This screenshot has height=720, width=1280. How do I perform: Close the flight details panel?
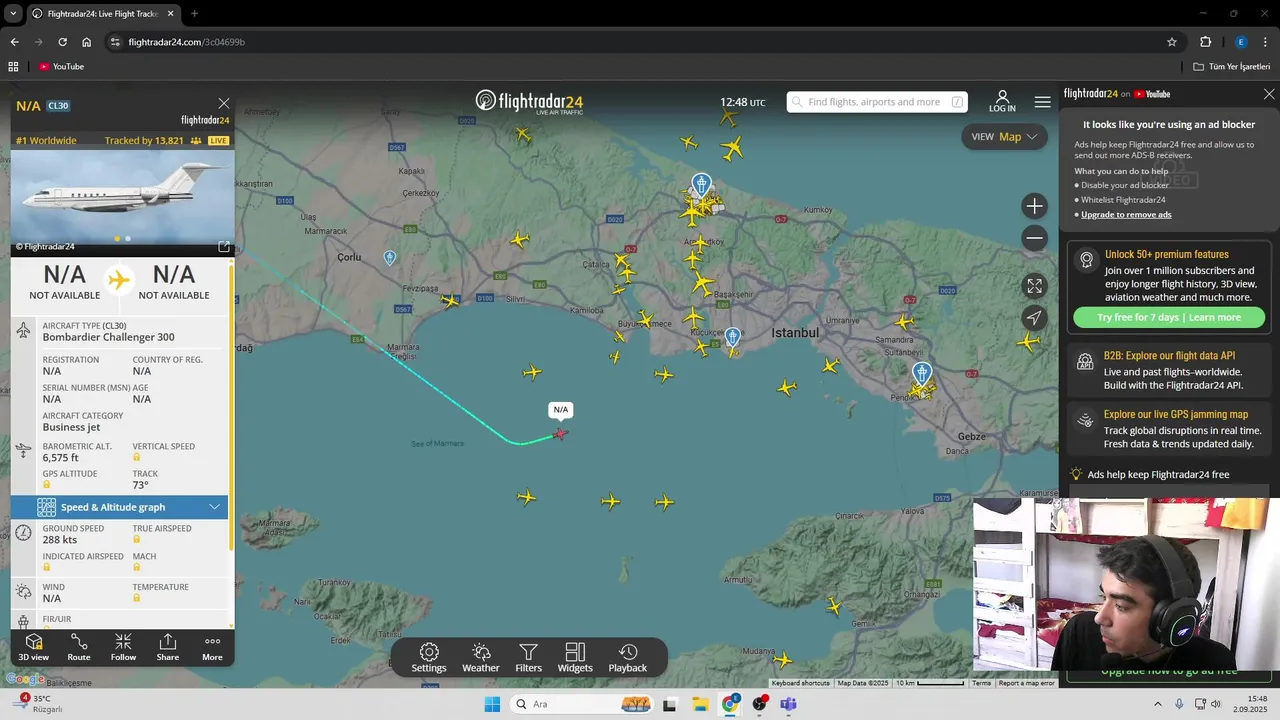tap(224, 103)
